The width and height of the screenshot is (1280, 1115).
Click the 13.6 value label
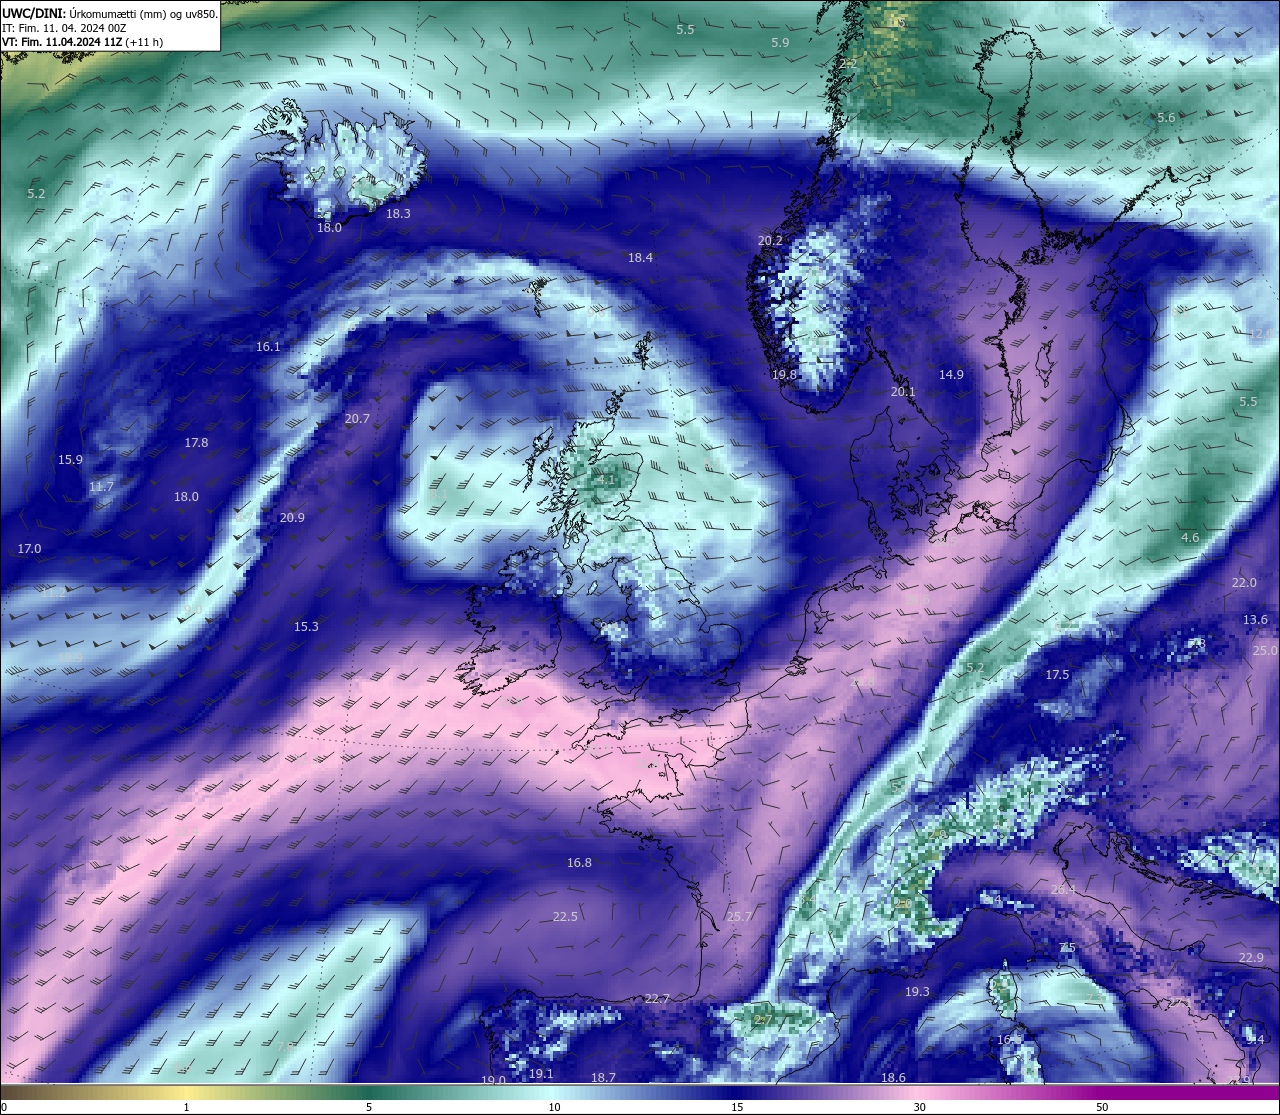[x=1255, y=620]
